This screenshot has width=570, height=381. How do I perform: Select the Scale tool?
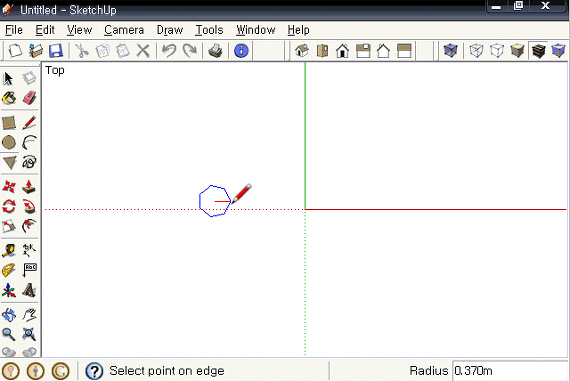(8, 226)
